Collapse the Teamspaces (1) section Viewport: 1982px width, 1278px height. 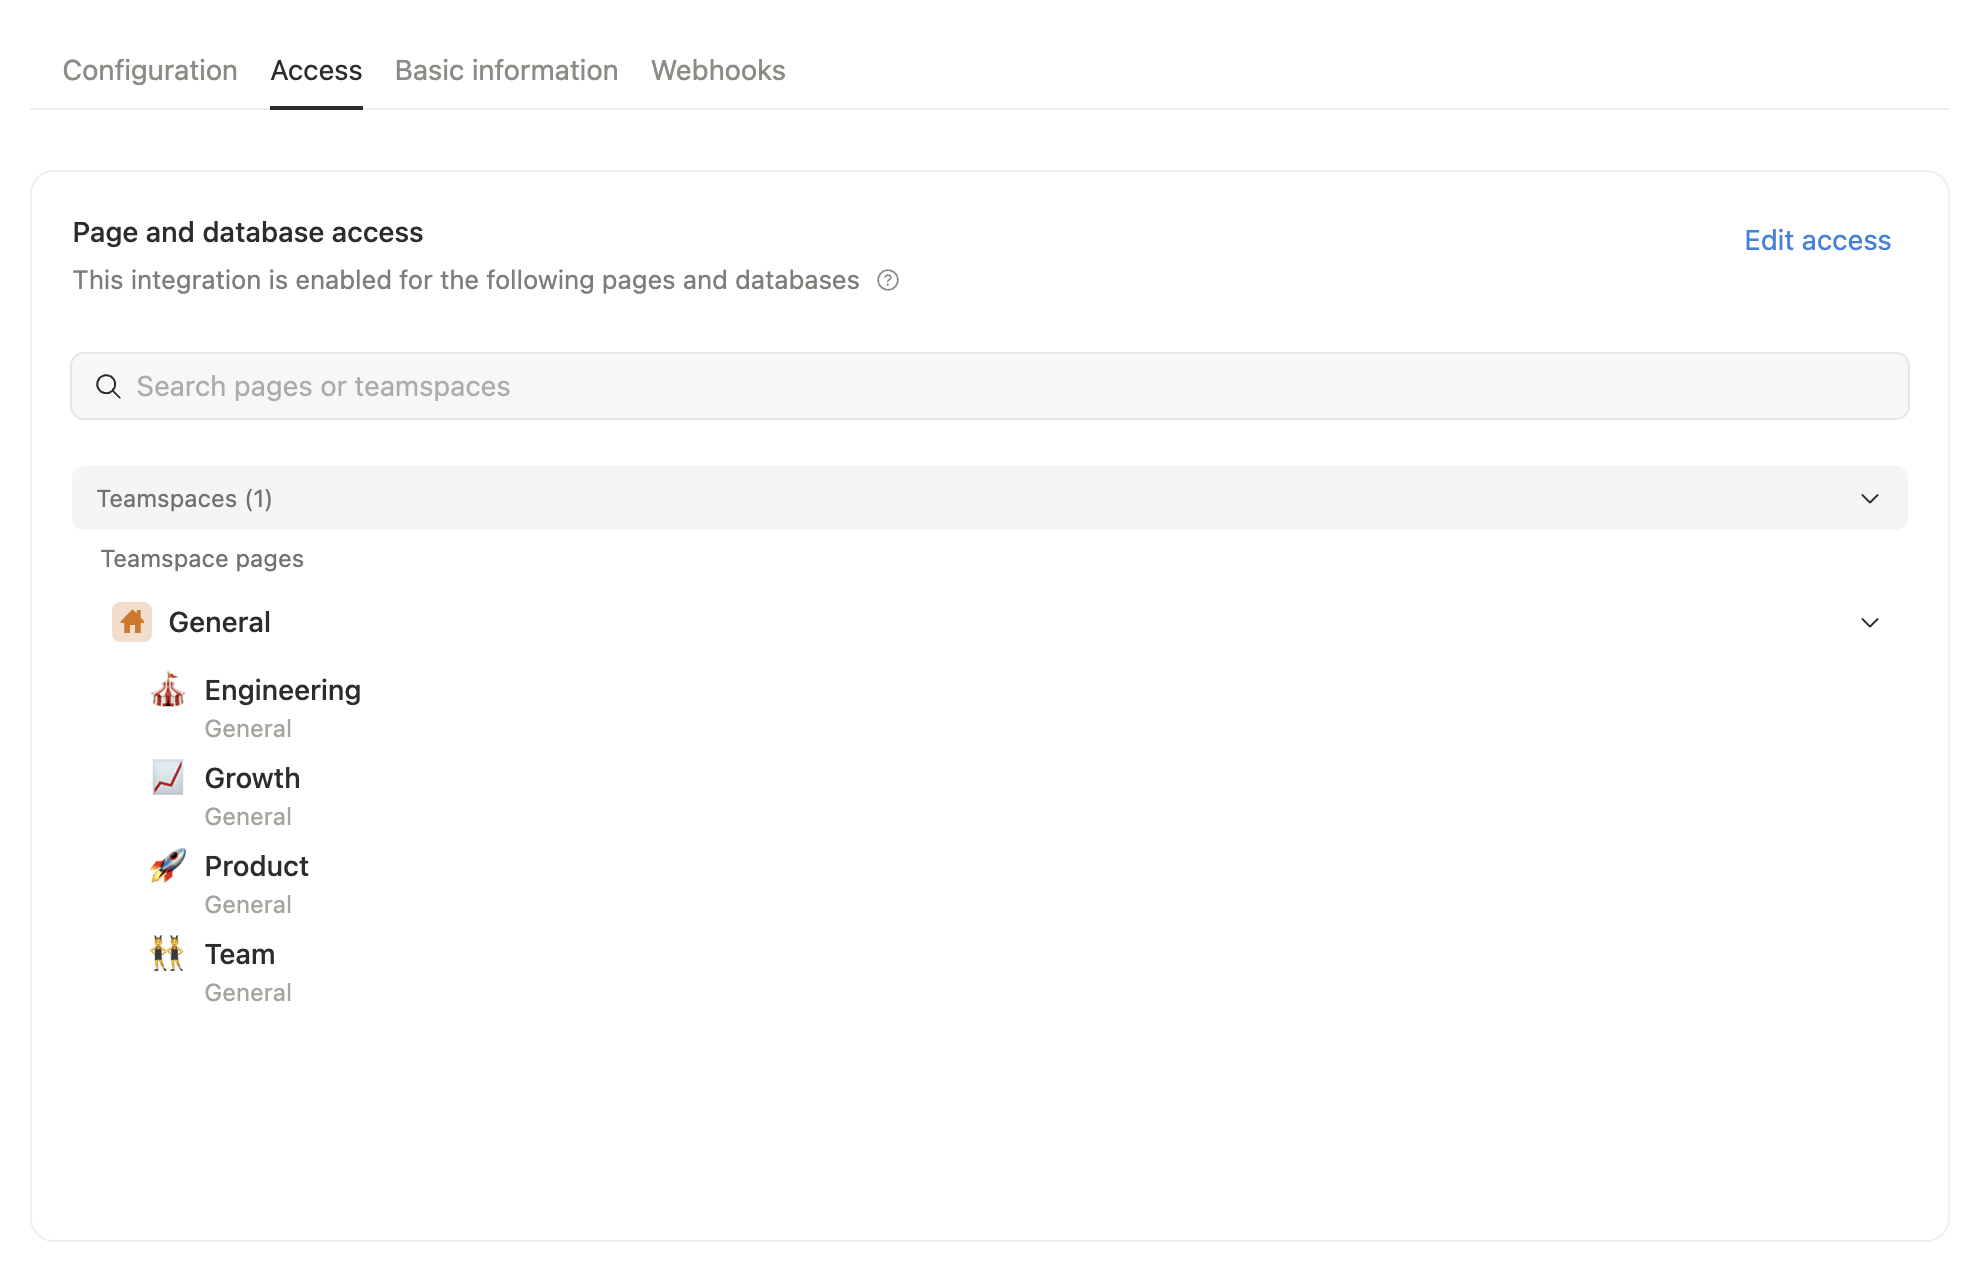[1869, 497]
